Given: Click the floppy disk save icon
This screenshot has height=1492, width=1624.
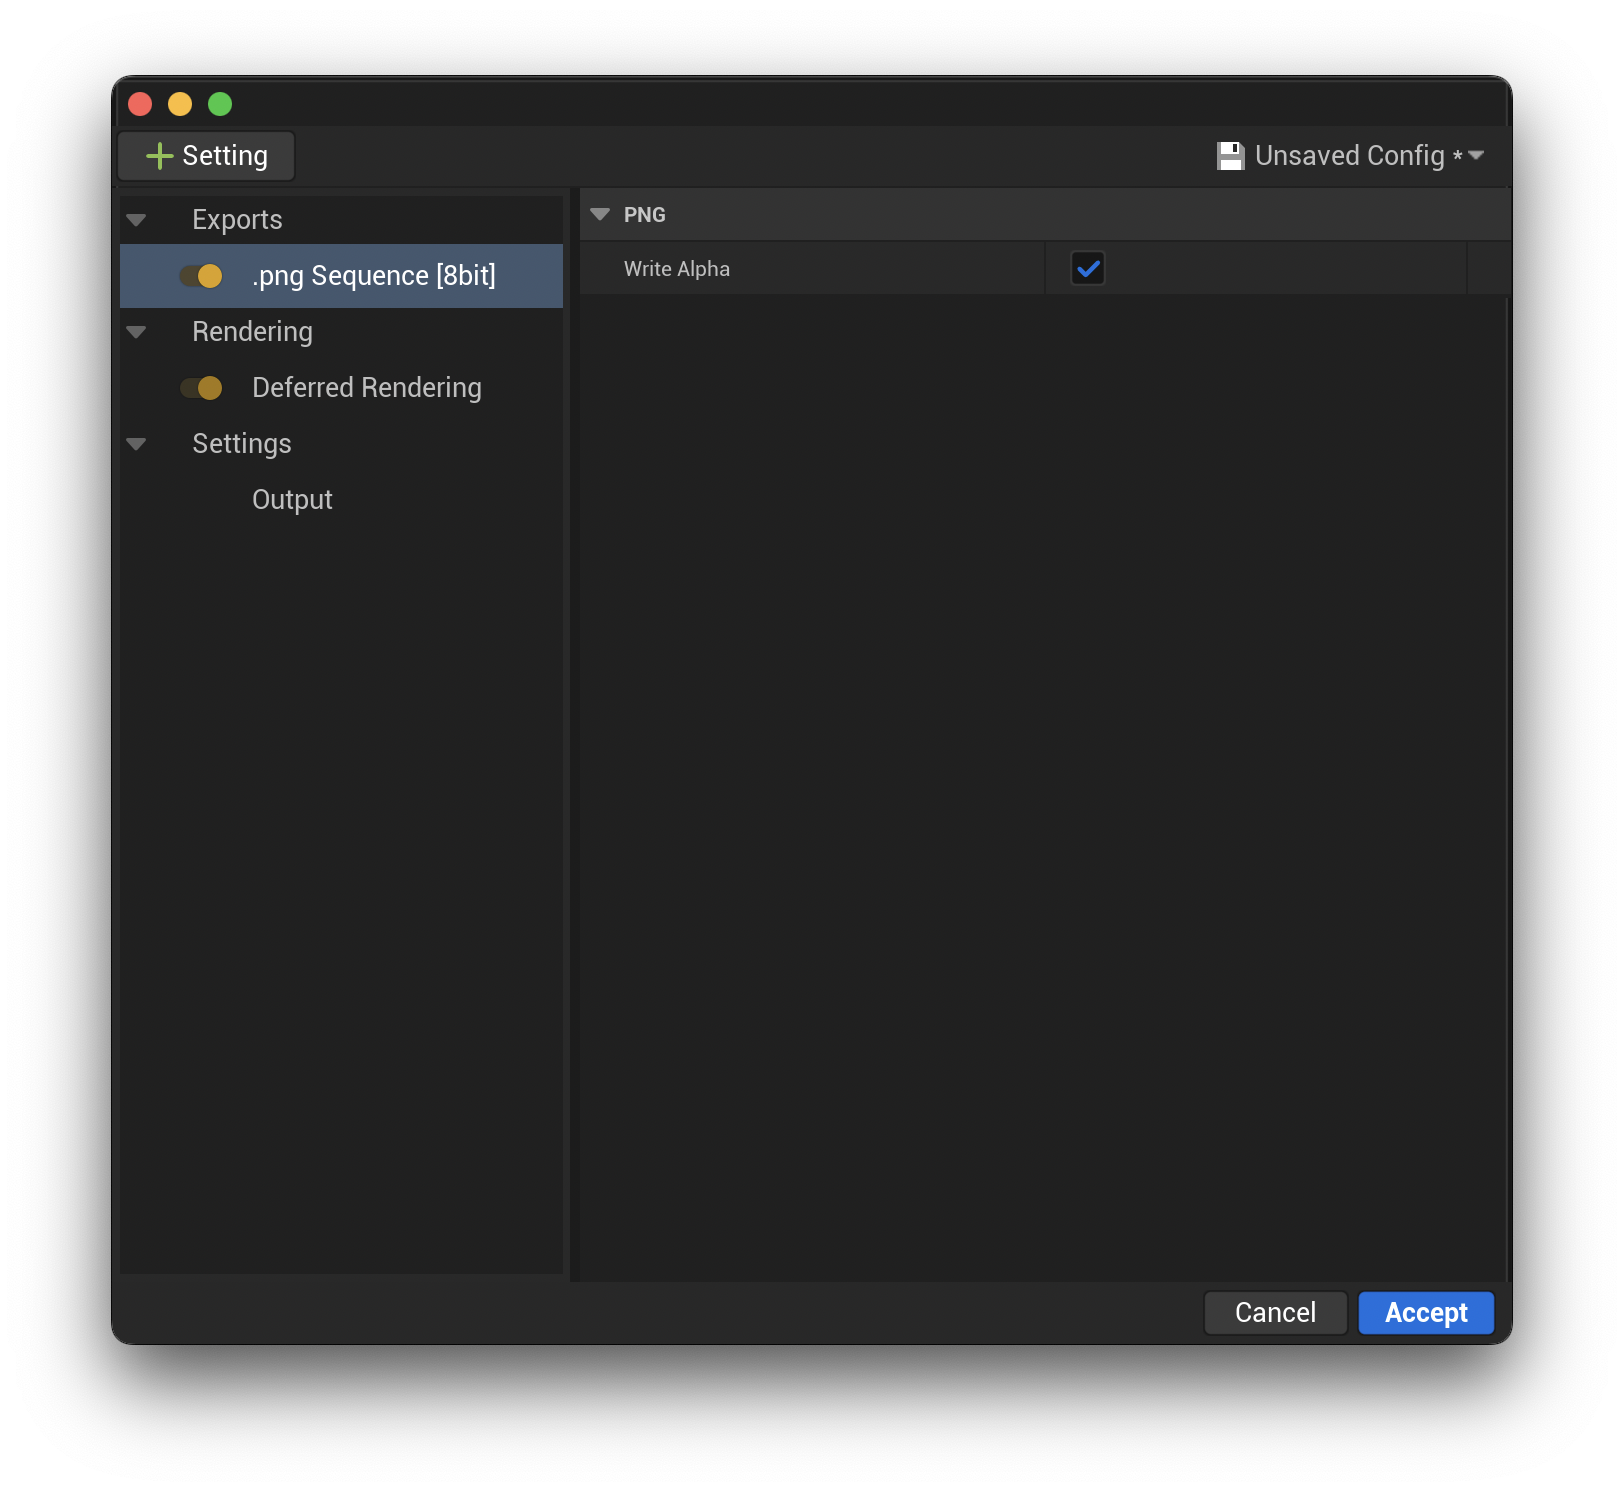Looking at the screenshot, I should tap(1229, 155).
